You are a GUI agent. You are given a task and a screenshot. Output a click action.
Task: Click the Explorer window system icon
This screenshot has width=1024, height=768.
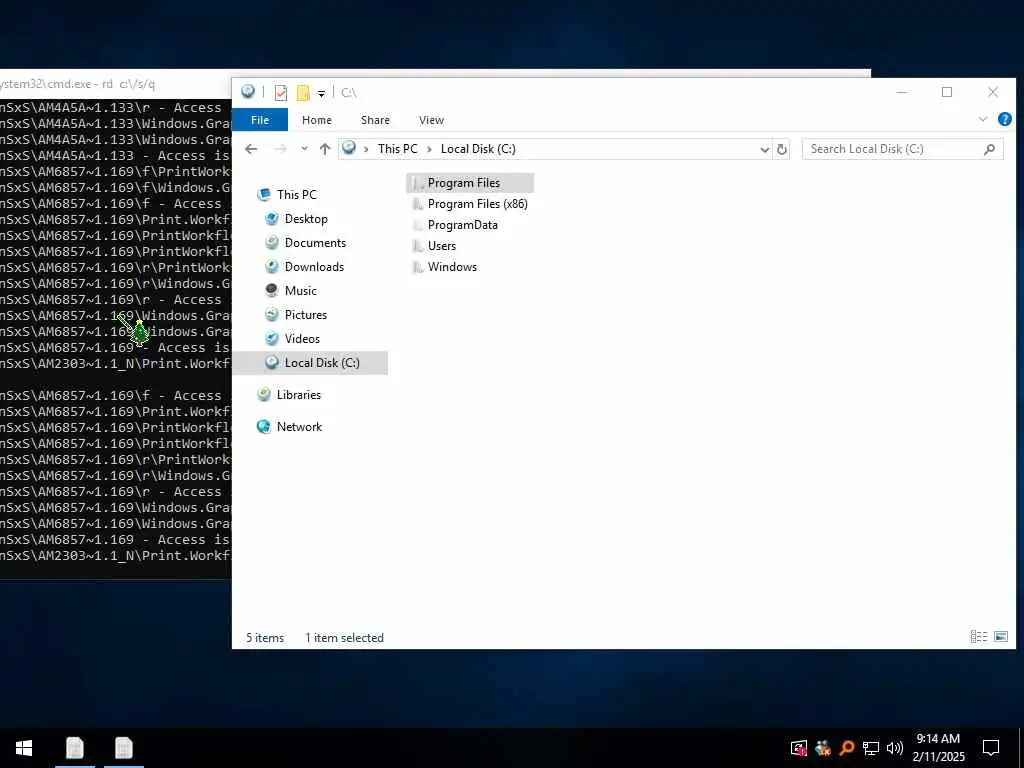pyautogui.click(x=248, y=92)
